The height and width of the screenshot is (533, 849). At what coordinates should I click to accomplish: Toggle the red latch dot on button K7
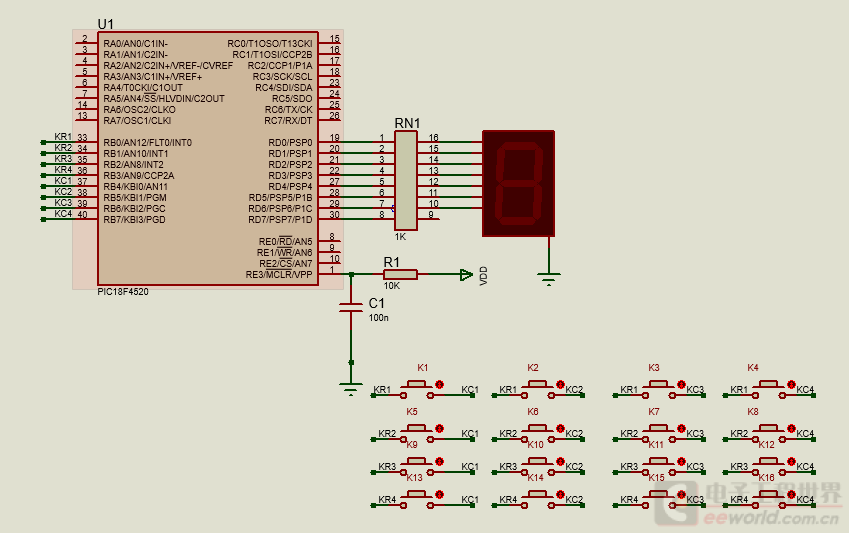point(681,428)
